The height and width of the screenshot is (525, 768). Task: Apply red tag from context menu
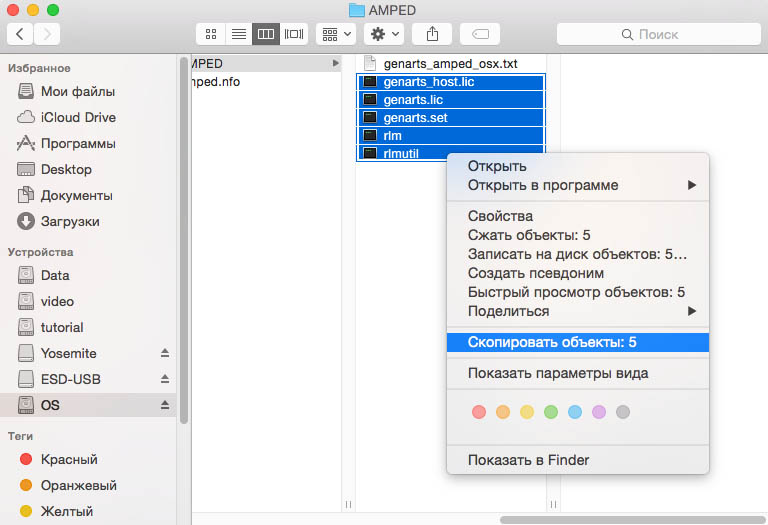click(x=479, y=412)
